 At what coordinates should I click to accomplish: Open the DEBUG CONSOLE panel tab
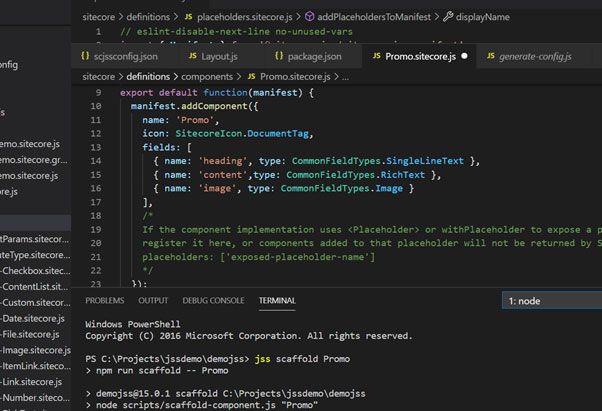(213, 300)
